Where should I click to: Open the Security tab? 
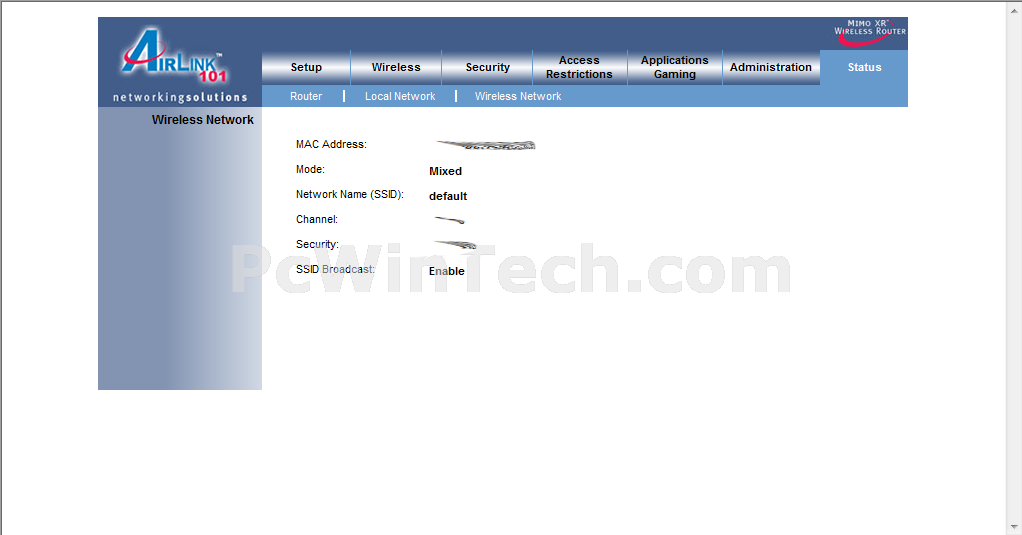pyautogui.click(x=488, y=67)
